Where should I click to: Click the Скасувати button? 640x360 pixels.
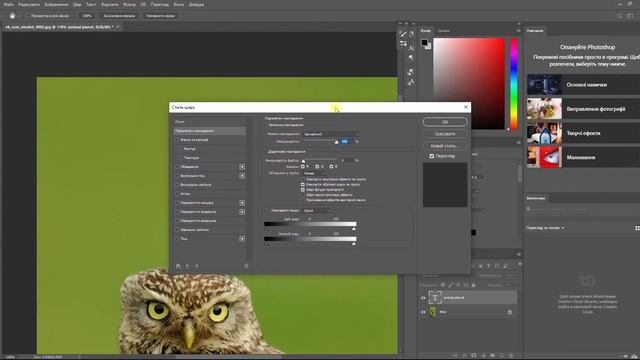coord(445,134)
